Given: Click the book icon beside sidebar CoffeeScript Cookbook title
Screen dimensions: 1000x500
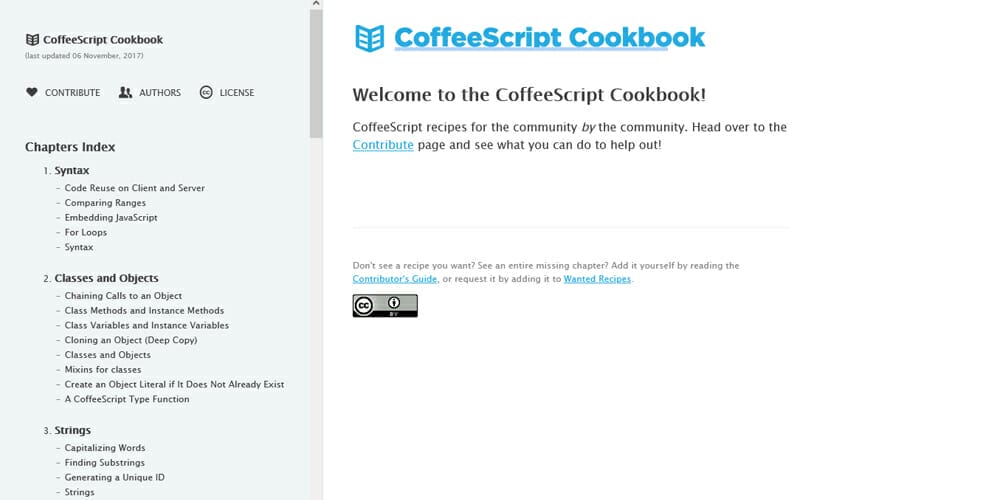Looking at the screenshot, I should 32,40.
